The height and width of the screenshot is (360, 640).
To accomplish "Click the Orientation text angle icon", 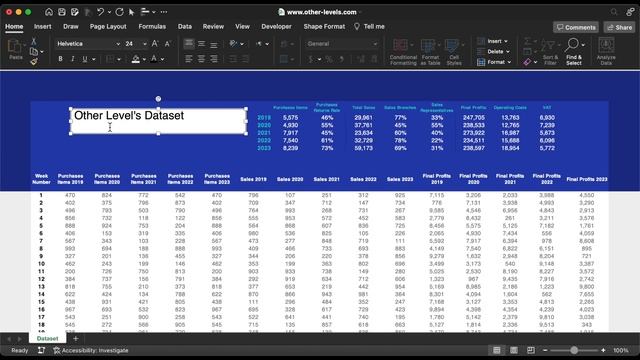I will click(x=233, y=44).
